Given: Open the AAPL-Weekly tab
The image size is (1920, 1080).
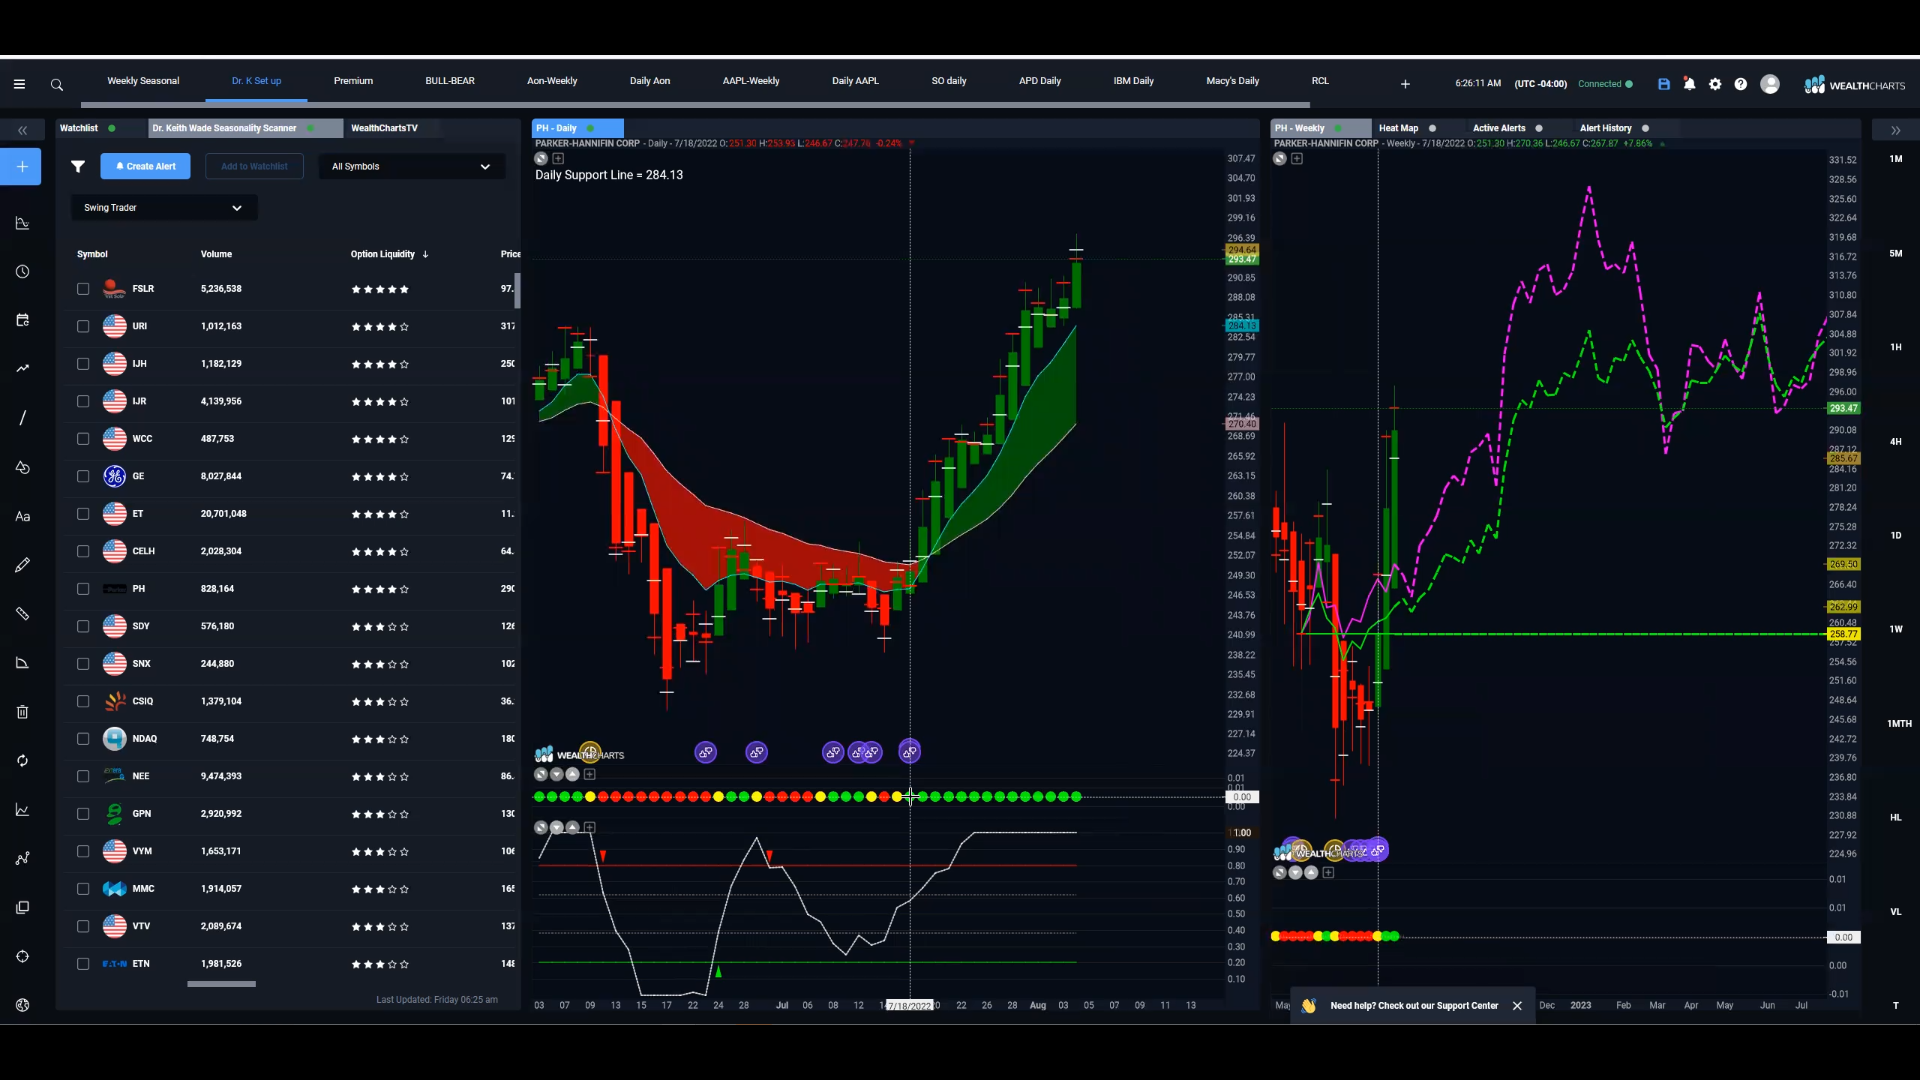Looking at the screenshot, I should point(751,81).
